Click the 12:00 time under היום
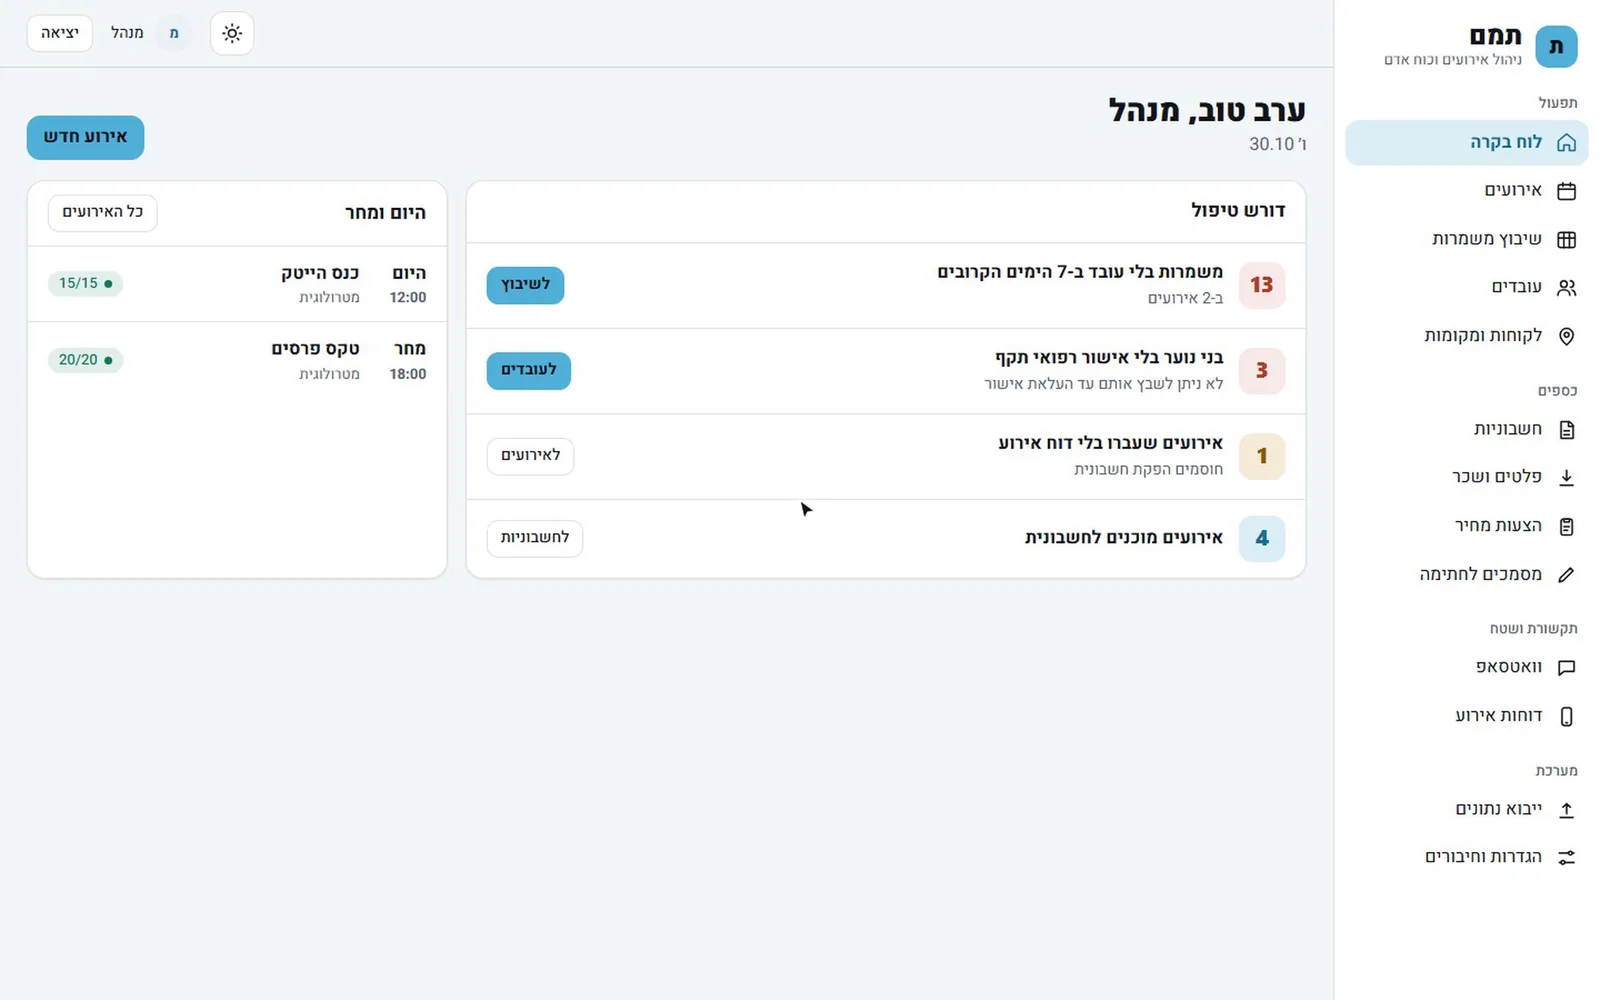Screen dimensions: 1600x1000 tap(408, 298)
